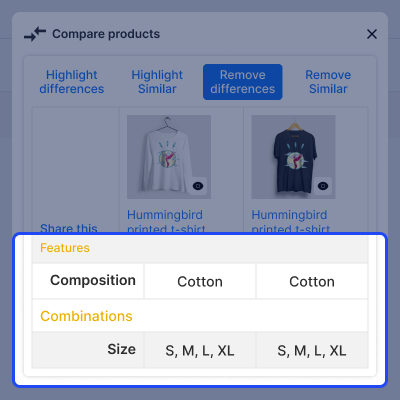Viewport: 400px width, 400px height.
Task: Toggle the Remove differences button
Action: pos(243,82)
